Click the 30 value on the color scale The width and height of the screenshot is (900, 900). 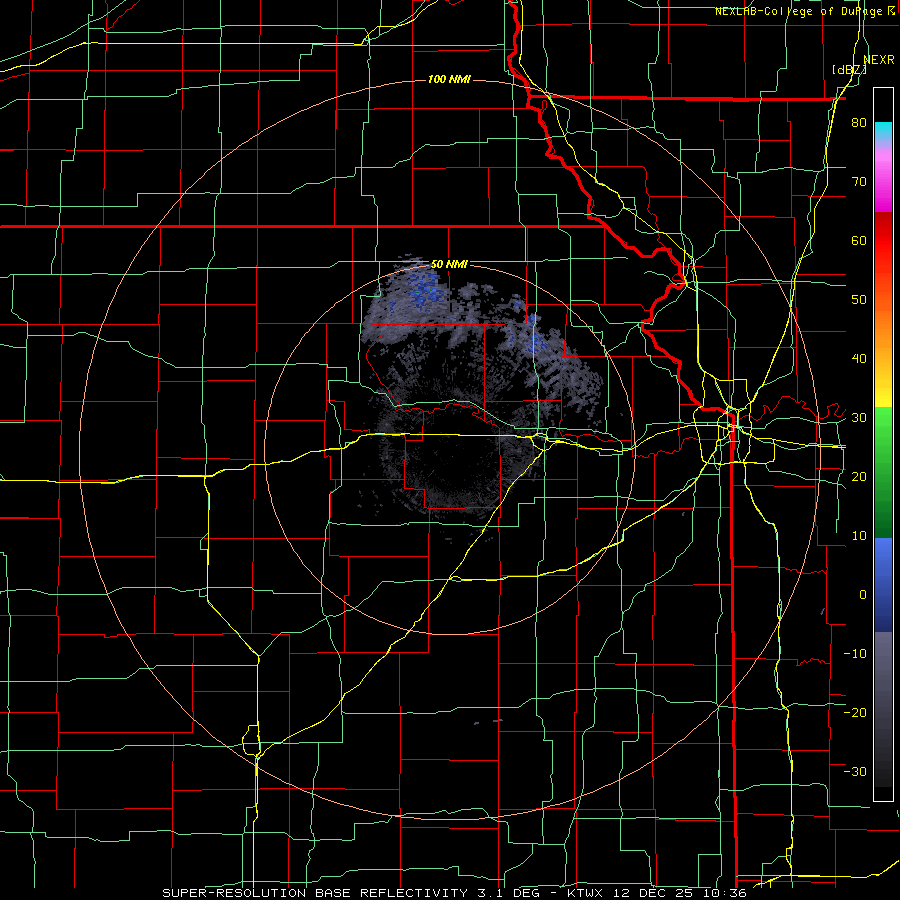(859, 417)
